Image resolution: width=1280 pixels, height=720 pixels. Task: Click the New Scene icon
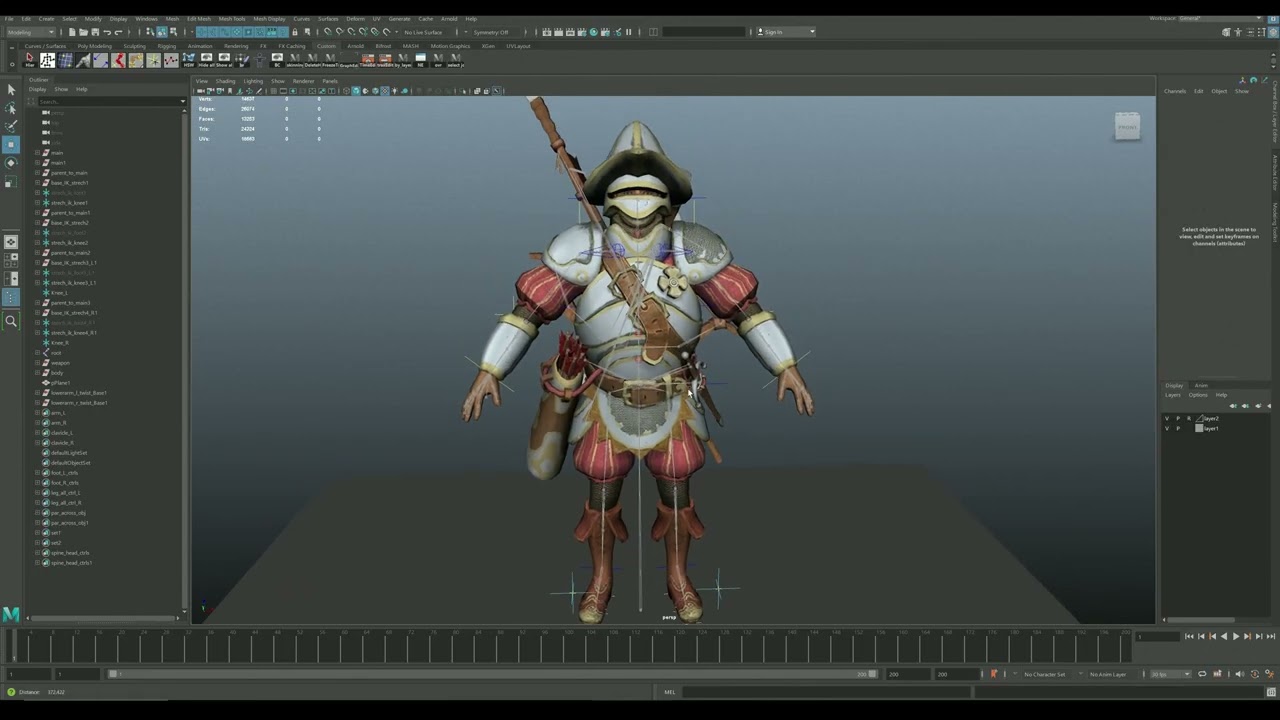point(72,32)
